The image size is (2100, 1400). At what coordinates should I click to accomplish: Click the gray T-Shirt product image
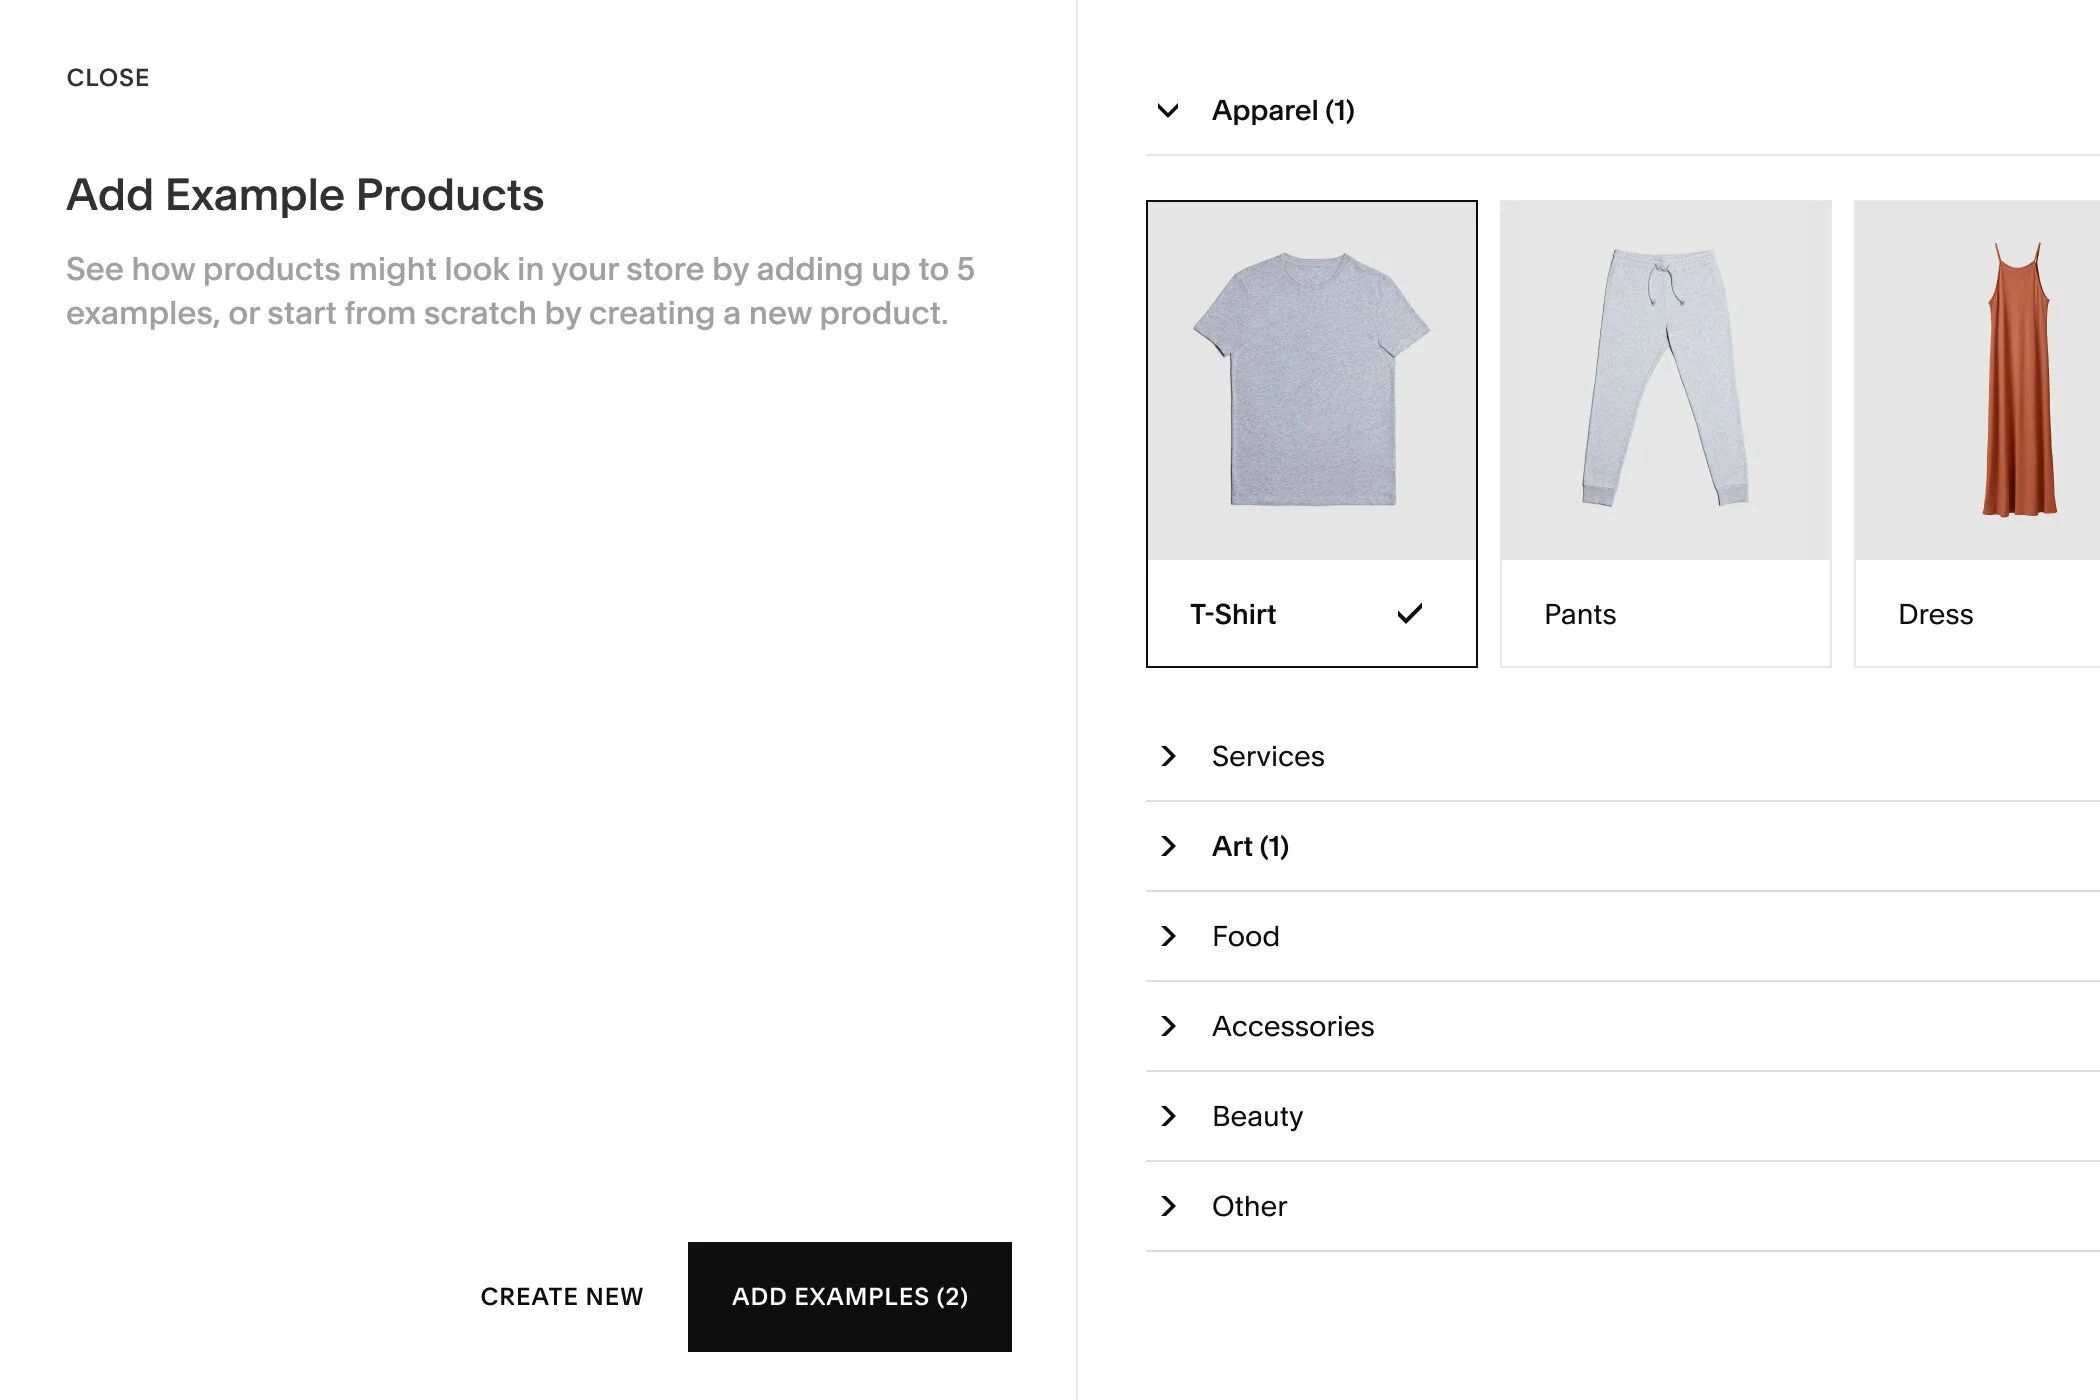(1311, 380)
